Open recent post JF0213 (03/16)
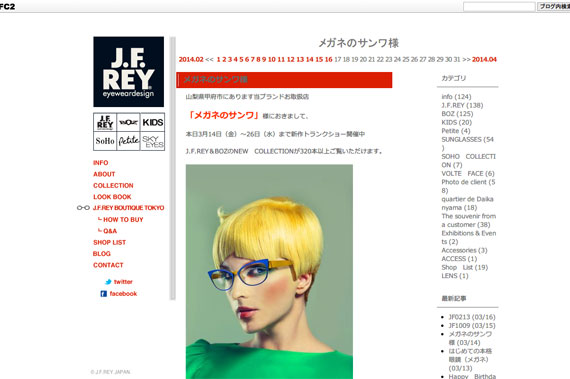The image size is (570, 379). pyautogui.click(x=472, y=317)
